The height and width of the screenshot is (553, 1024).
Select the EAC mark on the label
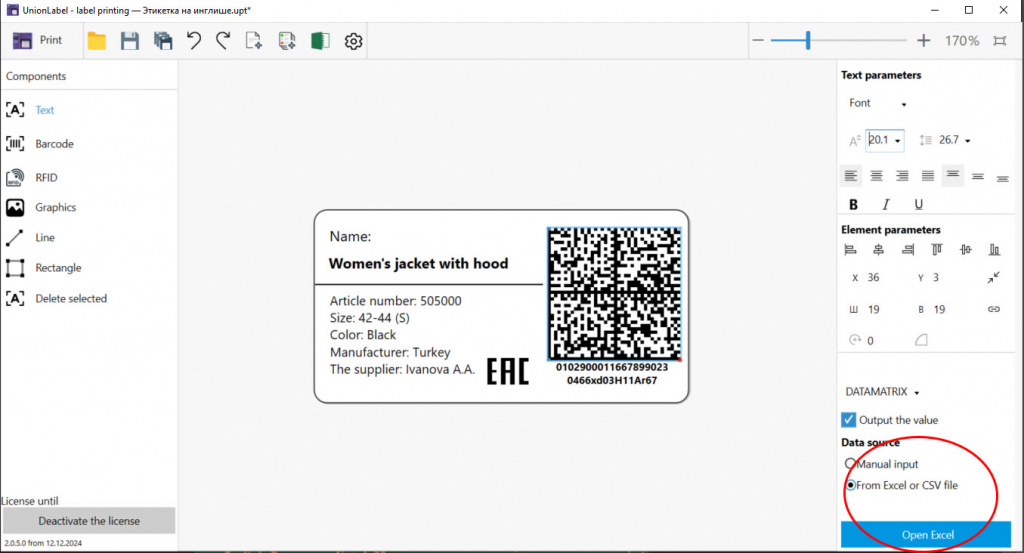click(x=507, y=371)
